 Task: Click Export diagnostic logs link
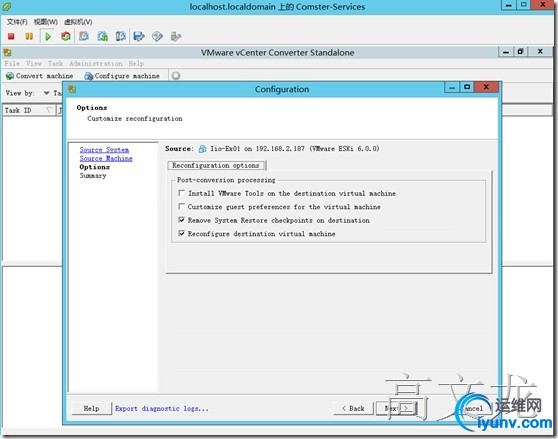[x=162, y=408]
